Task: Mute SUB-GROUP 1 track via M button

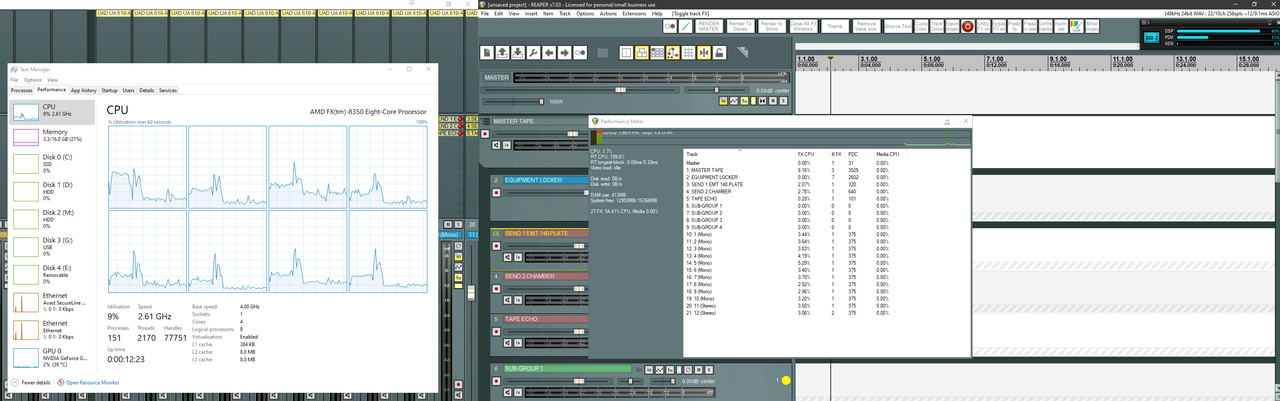Action: (x=699, y=369)
